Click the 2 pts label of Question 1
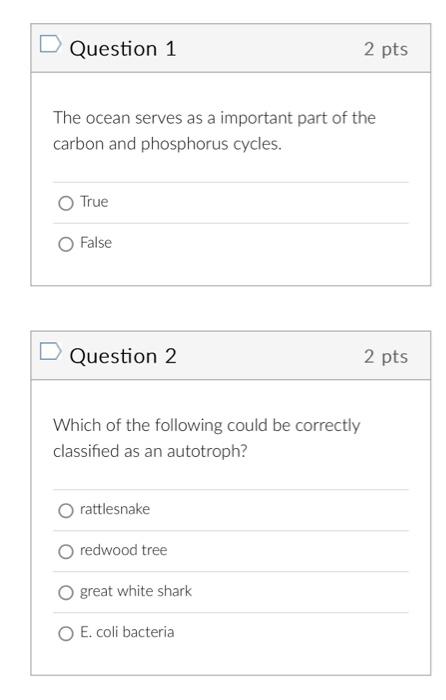446x700 pixels. tap(386, 49)
